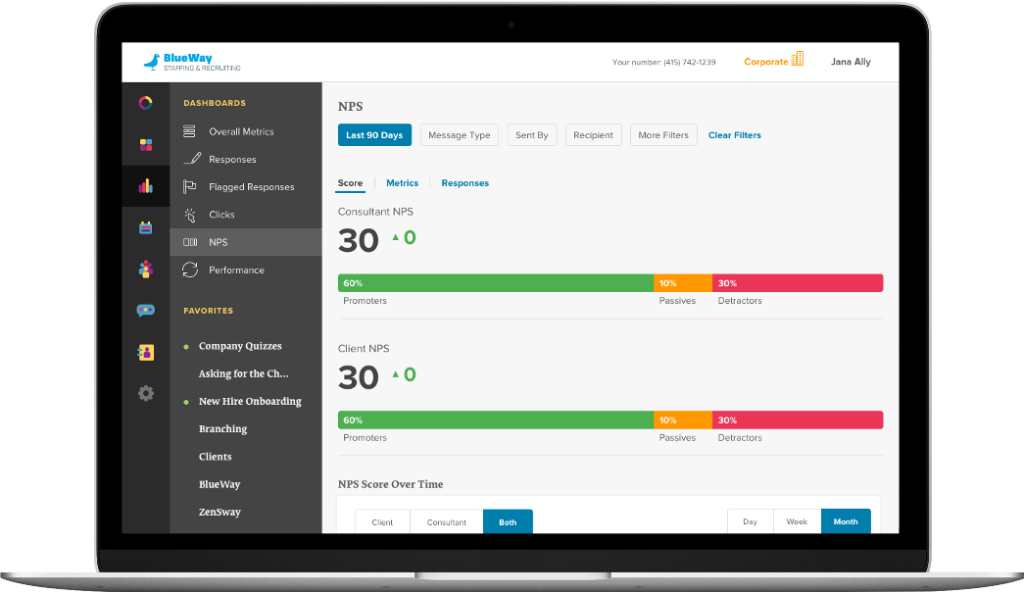The width and height of the screenshot is (1024, 592).
Task: Click the four-squares apps grid icon
Action: pos(146,145)
